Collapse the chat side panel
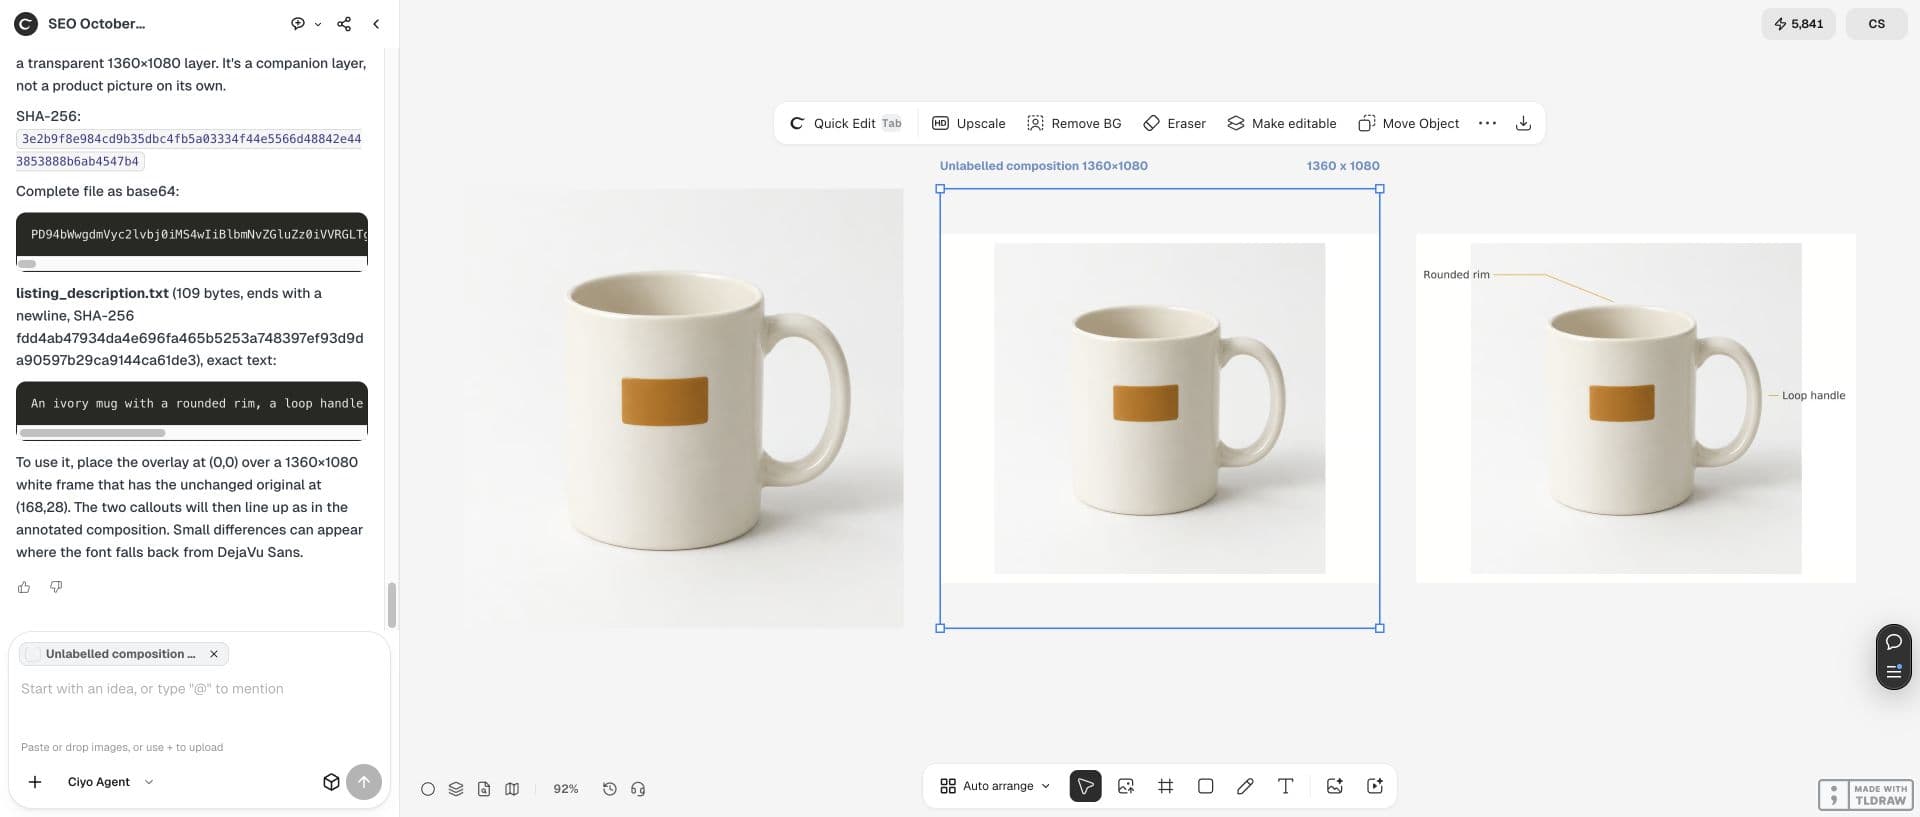The image size is (1920, 817). tap(376, 23)
